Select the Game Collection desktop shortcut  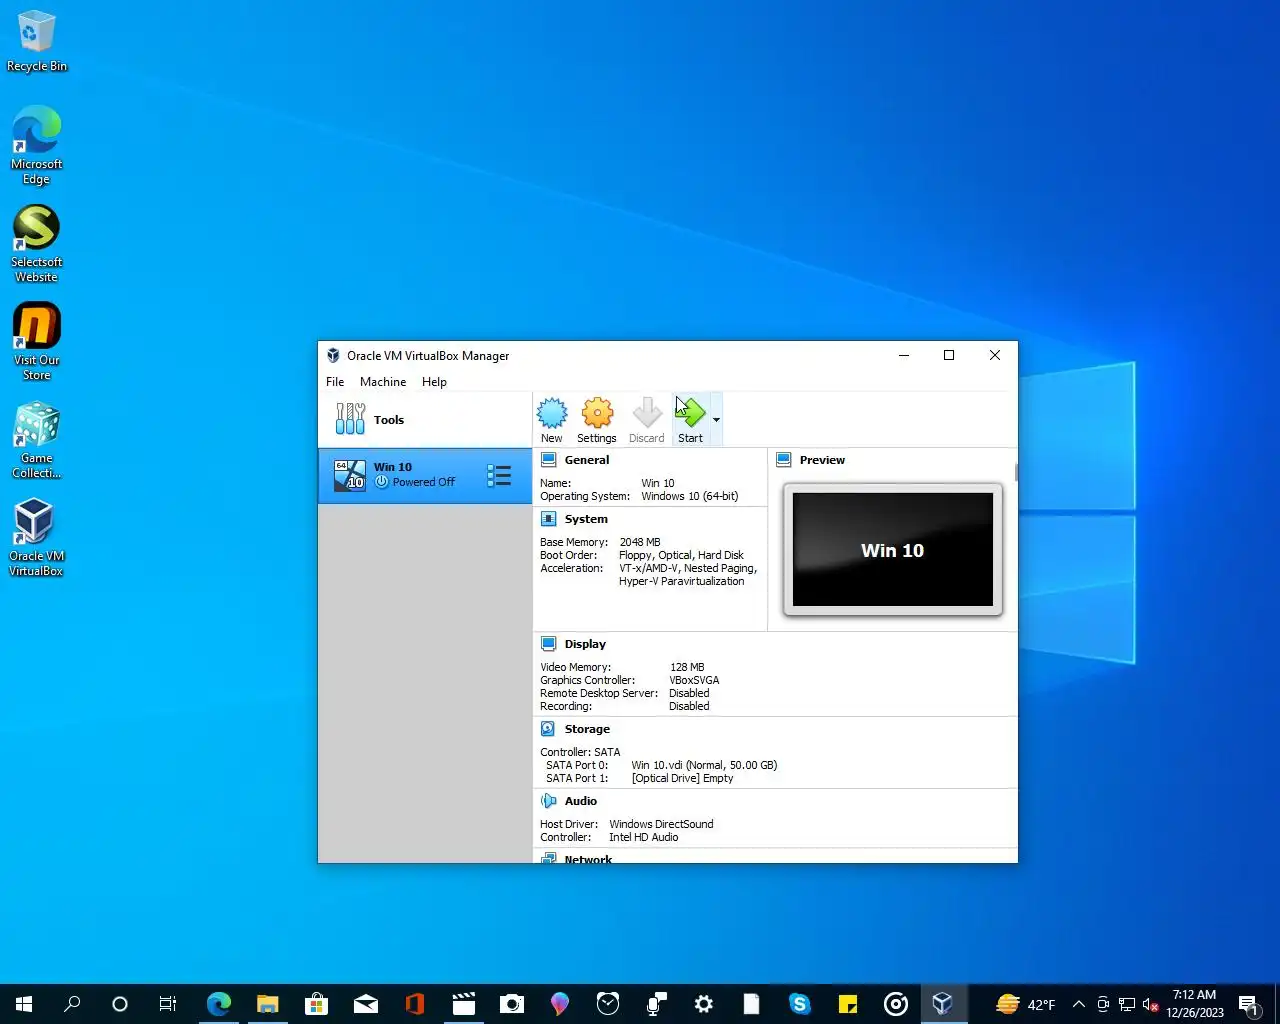click(x=37, y=440)
